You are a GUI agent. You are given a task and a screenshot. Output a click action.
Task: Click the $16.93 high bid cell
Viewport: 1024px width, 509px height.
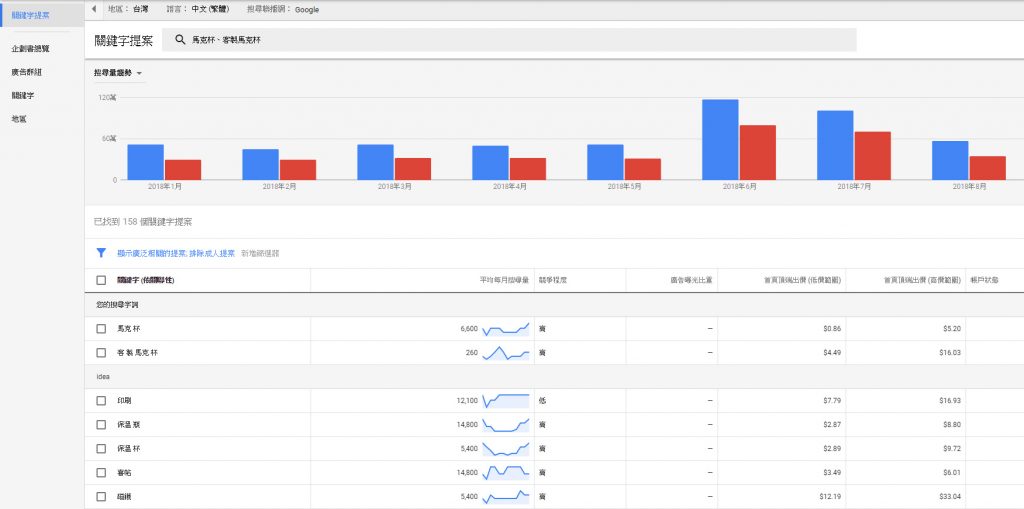950,401
